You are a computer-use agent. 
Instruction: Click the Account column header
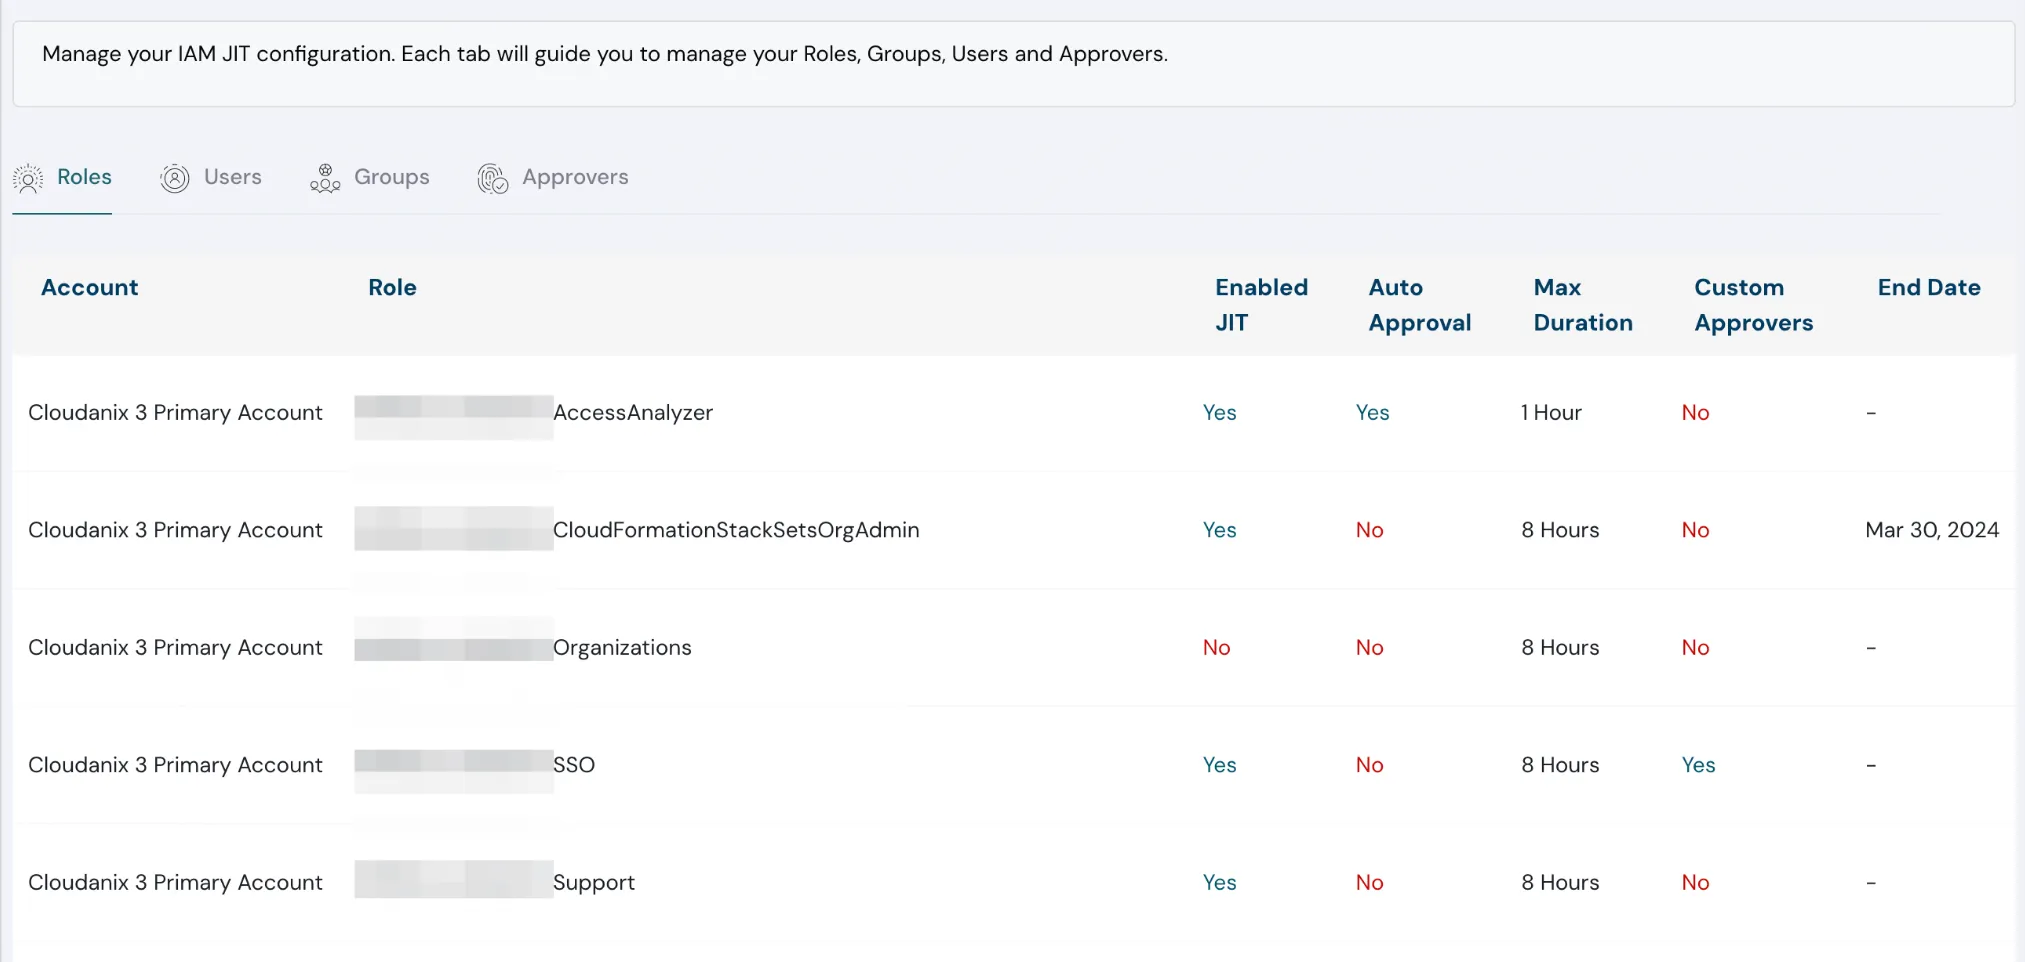(89, 288)
